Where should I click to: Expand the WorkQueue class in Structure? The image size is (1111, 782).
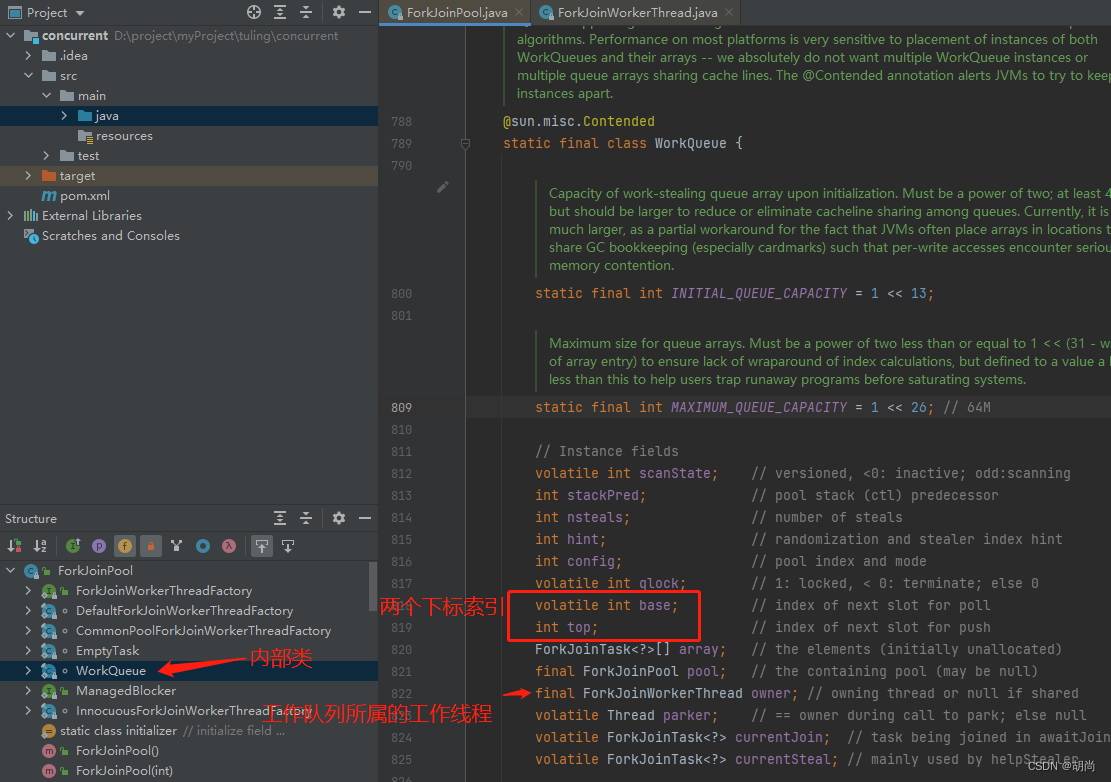28,669
